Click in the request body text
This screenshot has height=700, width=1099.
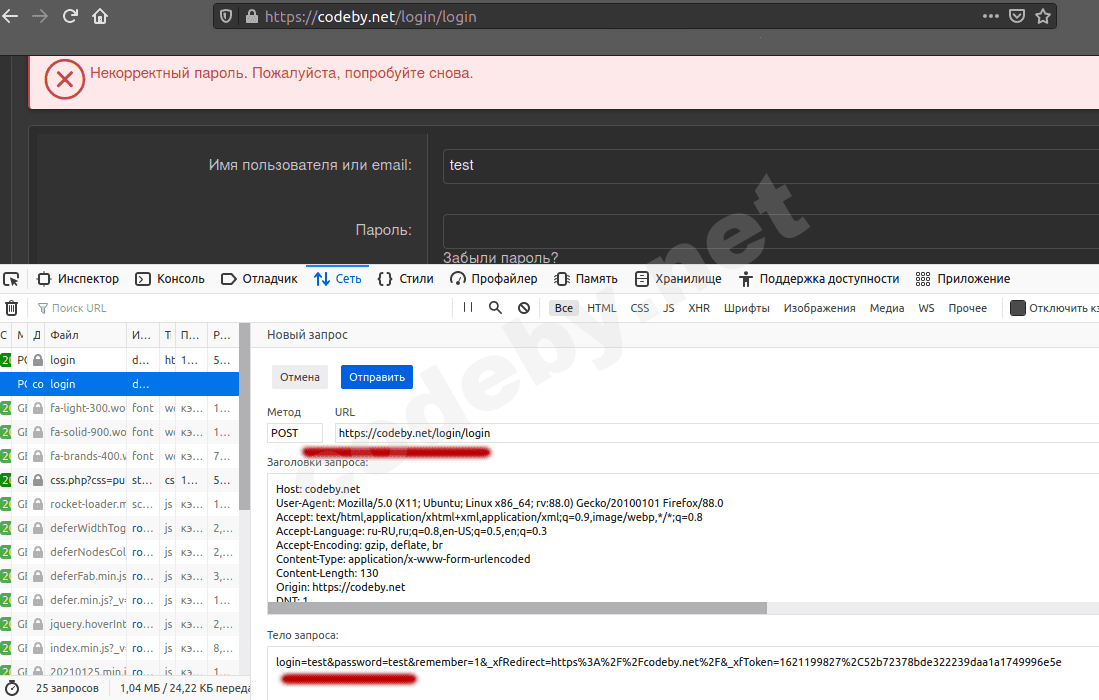[x=669, y=662]
